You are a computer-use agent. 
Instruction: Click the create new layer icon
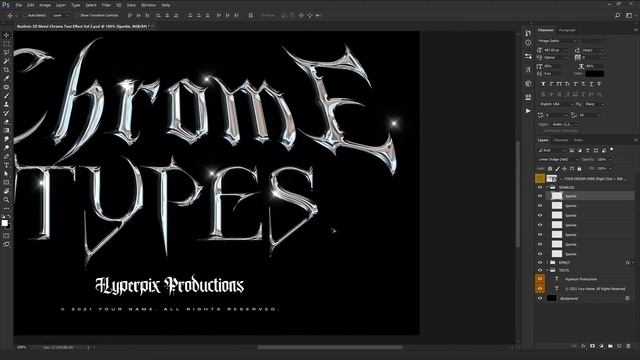[x=619, y=346]
